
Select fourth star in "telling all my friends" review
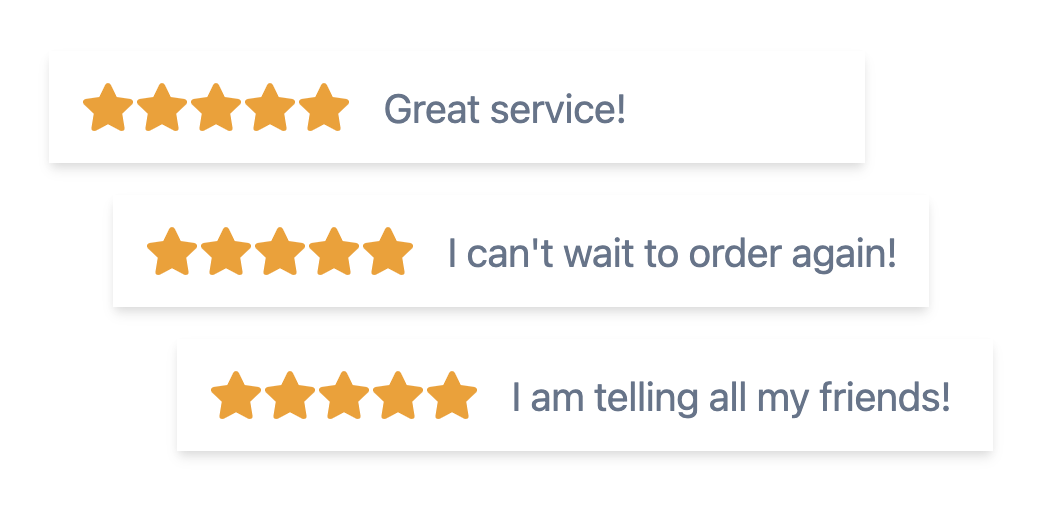click(x=398, y=396)
